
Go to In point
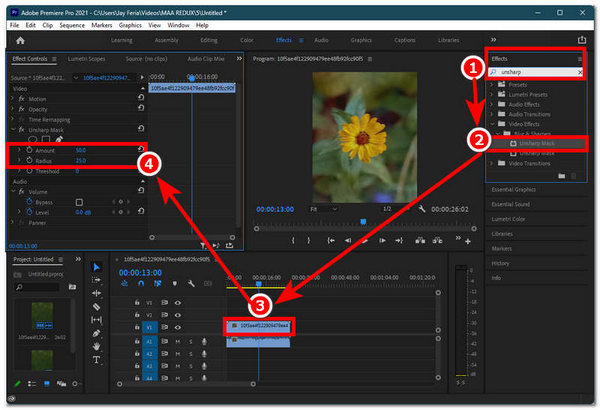[x=331, y=240]
